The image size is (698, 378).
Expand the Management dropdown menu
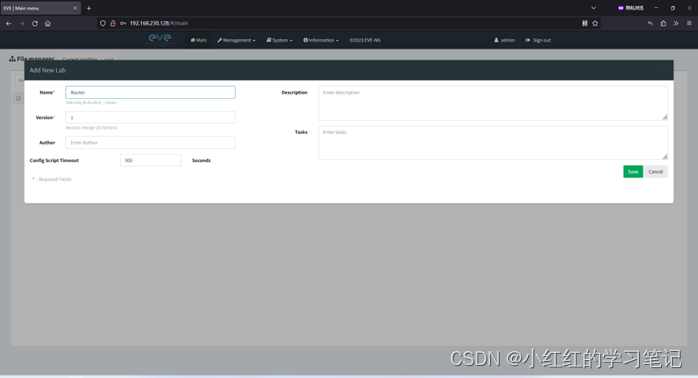236,40
